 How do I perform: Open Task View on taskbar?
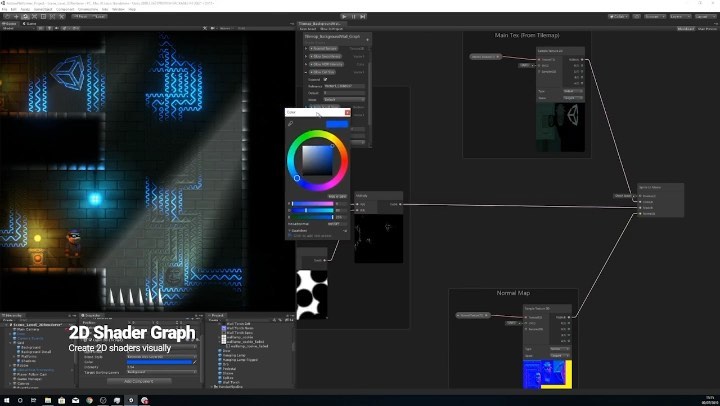(34, 400)
